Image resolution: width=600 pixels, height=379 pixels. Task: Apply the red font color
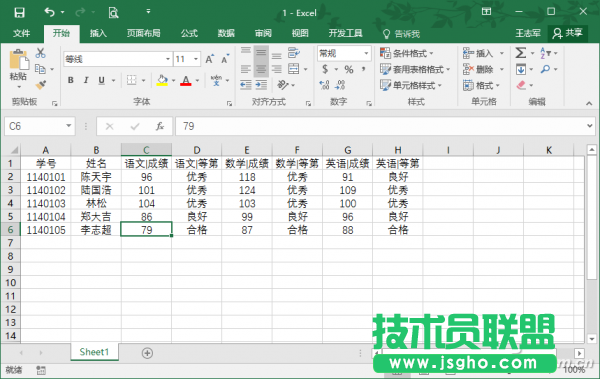(186, 80)
